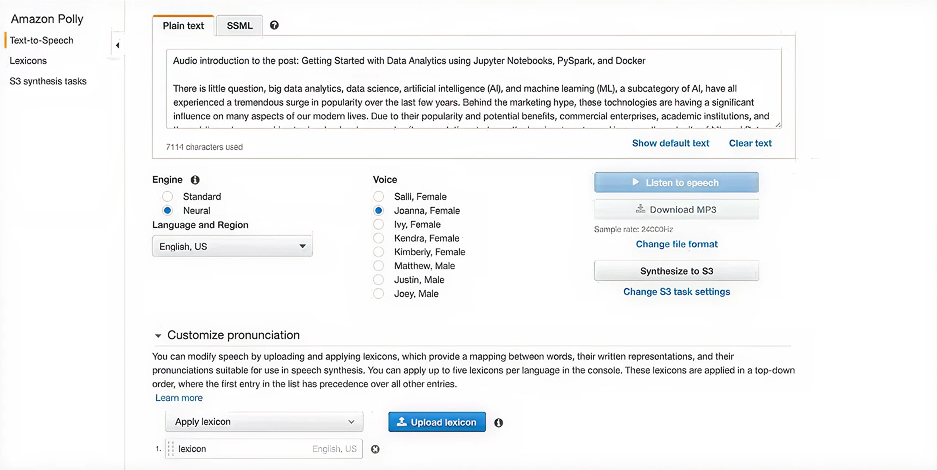Go to S3 synthesis tasks page
This screenshot has width=937, height=470.
point(48,81)
